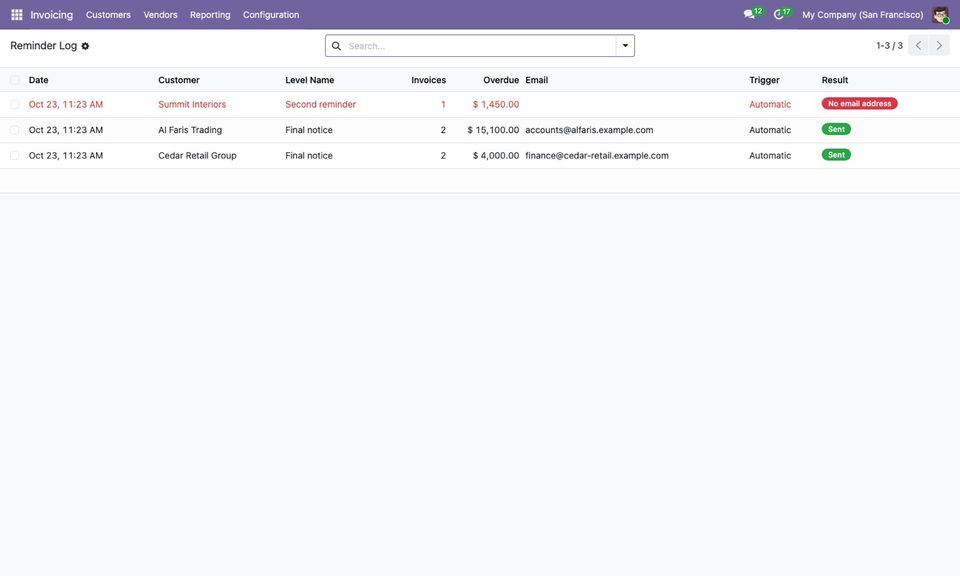Open the Customers menu

coord(108,15)
